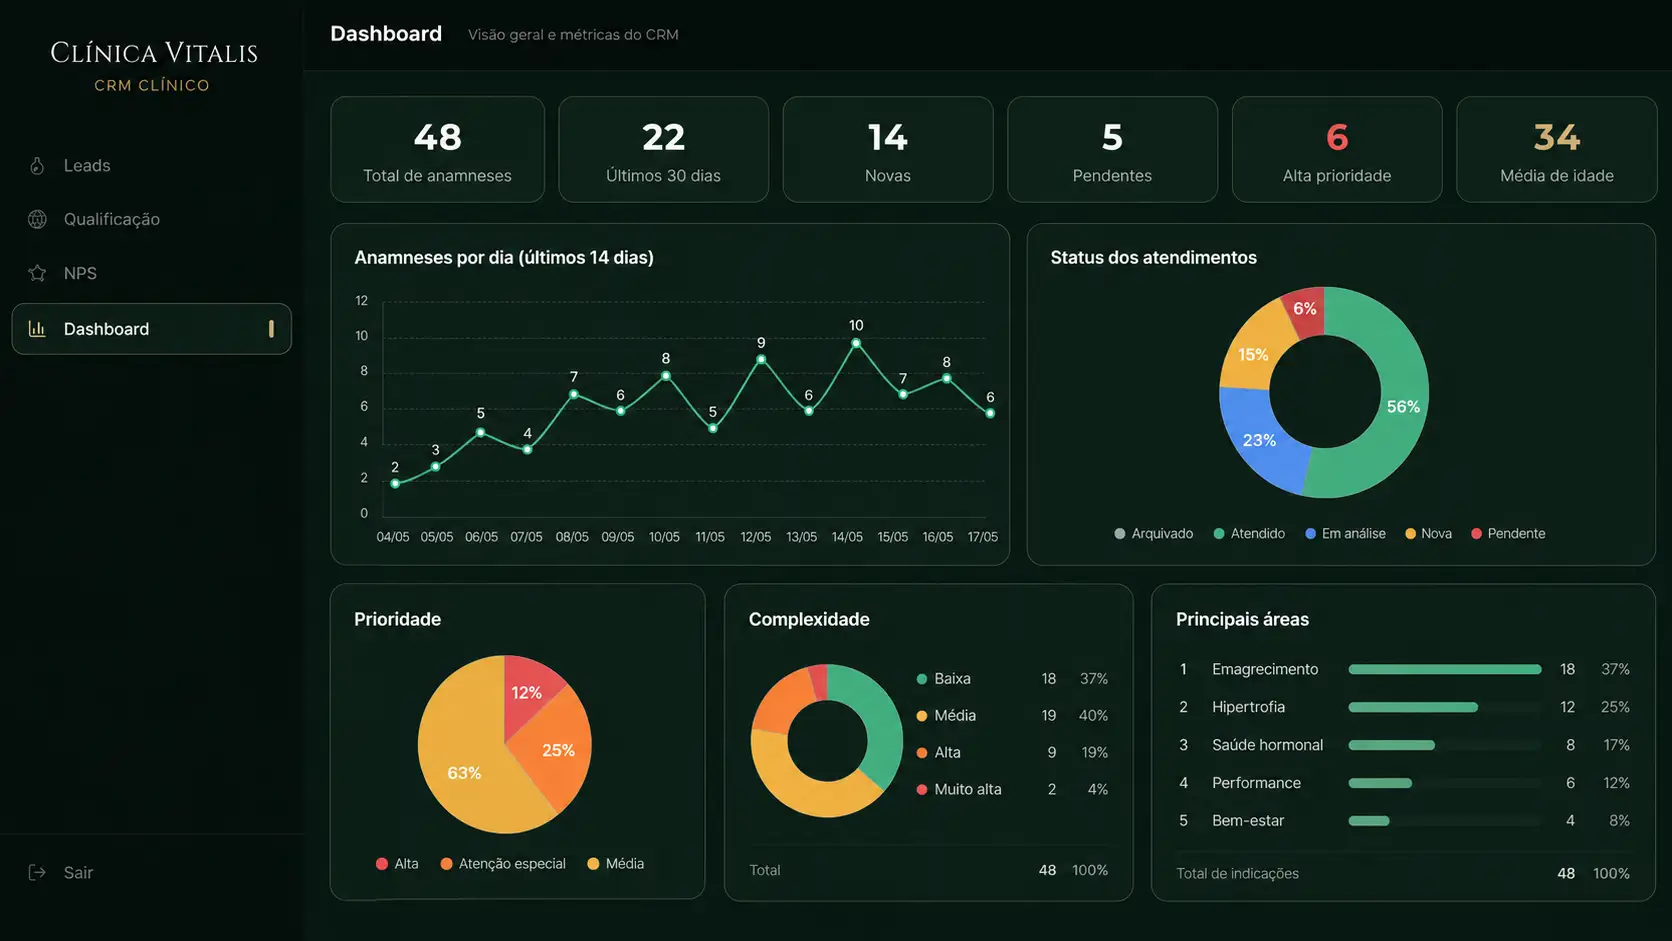Click the 56% green donut segment

[1401, 407]
